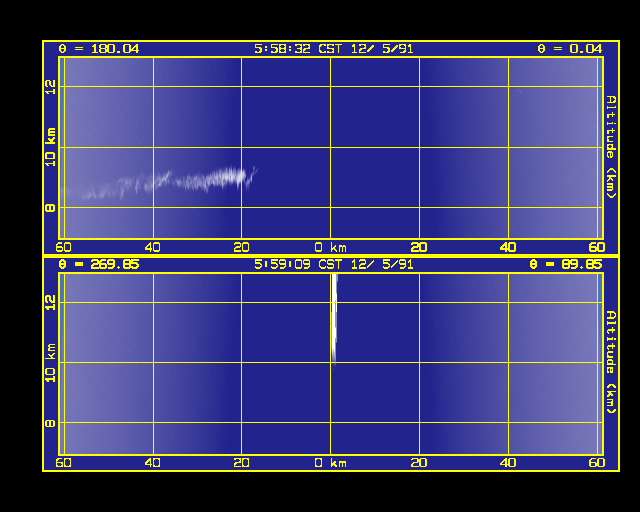Click the bottom panel's left-side 20 range label

click(241, 463)
